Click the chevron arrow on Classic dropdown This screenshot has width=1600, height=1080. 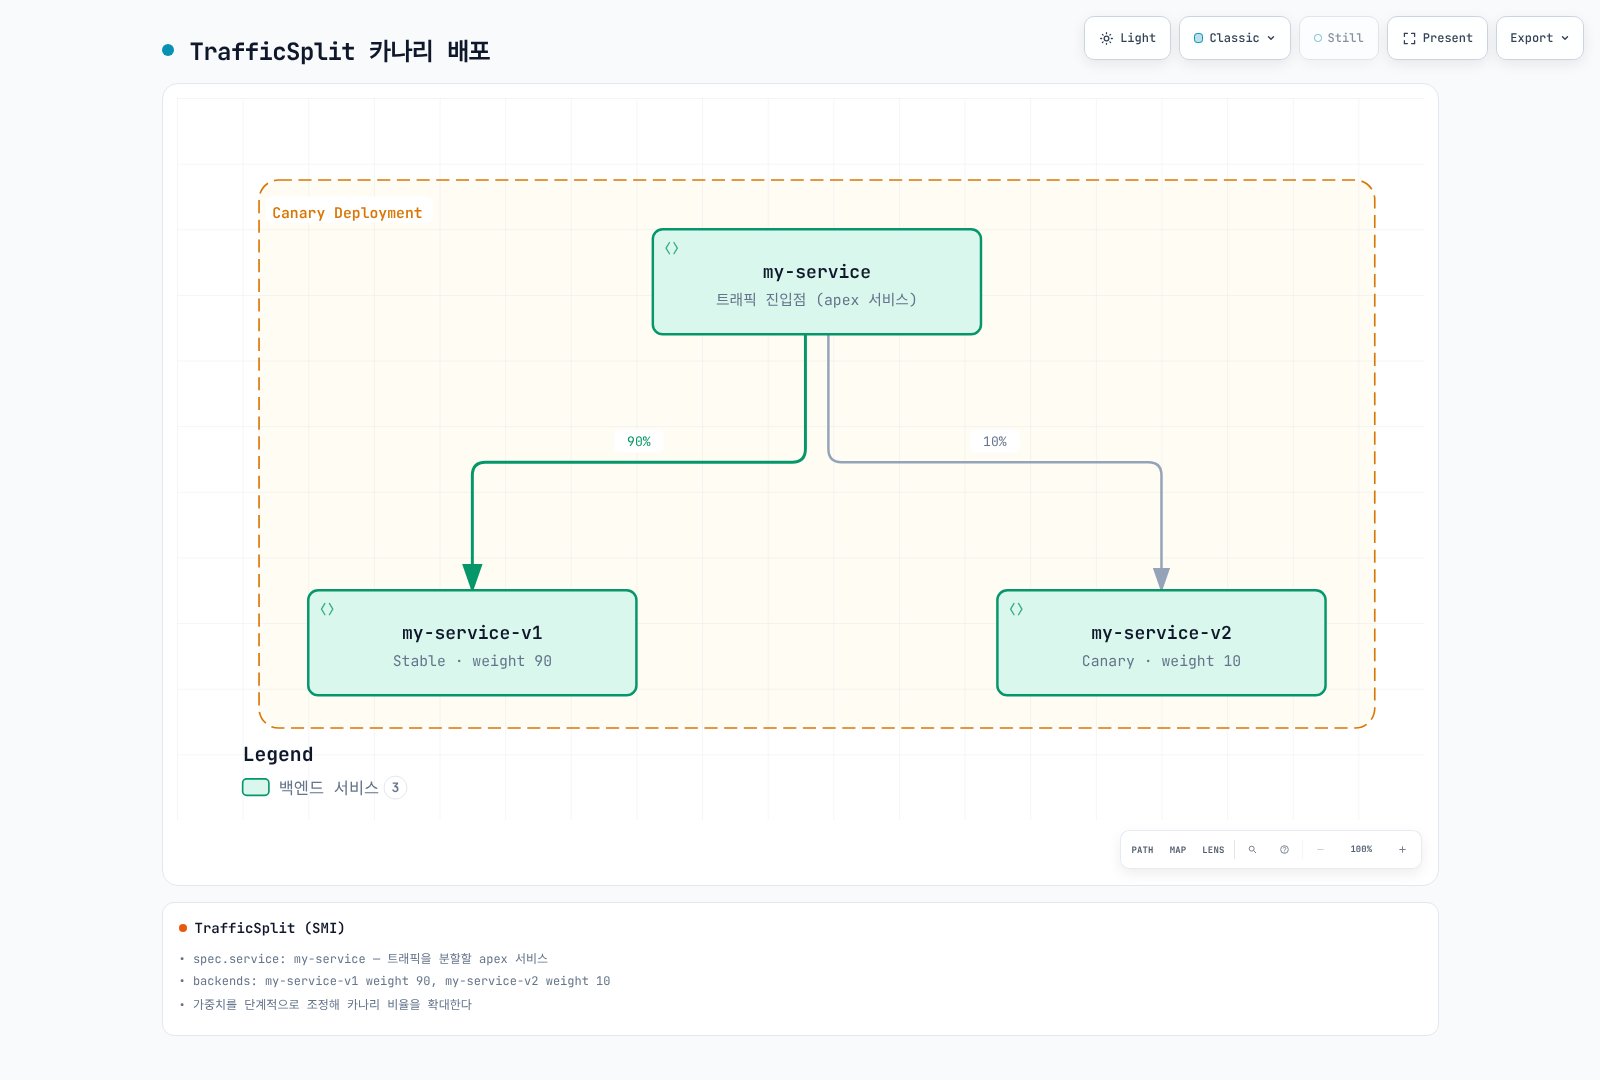coord(1271,38)
